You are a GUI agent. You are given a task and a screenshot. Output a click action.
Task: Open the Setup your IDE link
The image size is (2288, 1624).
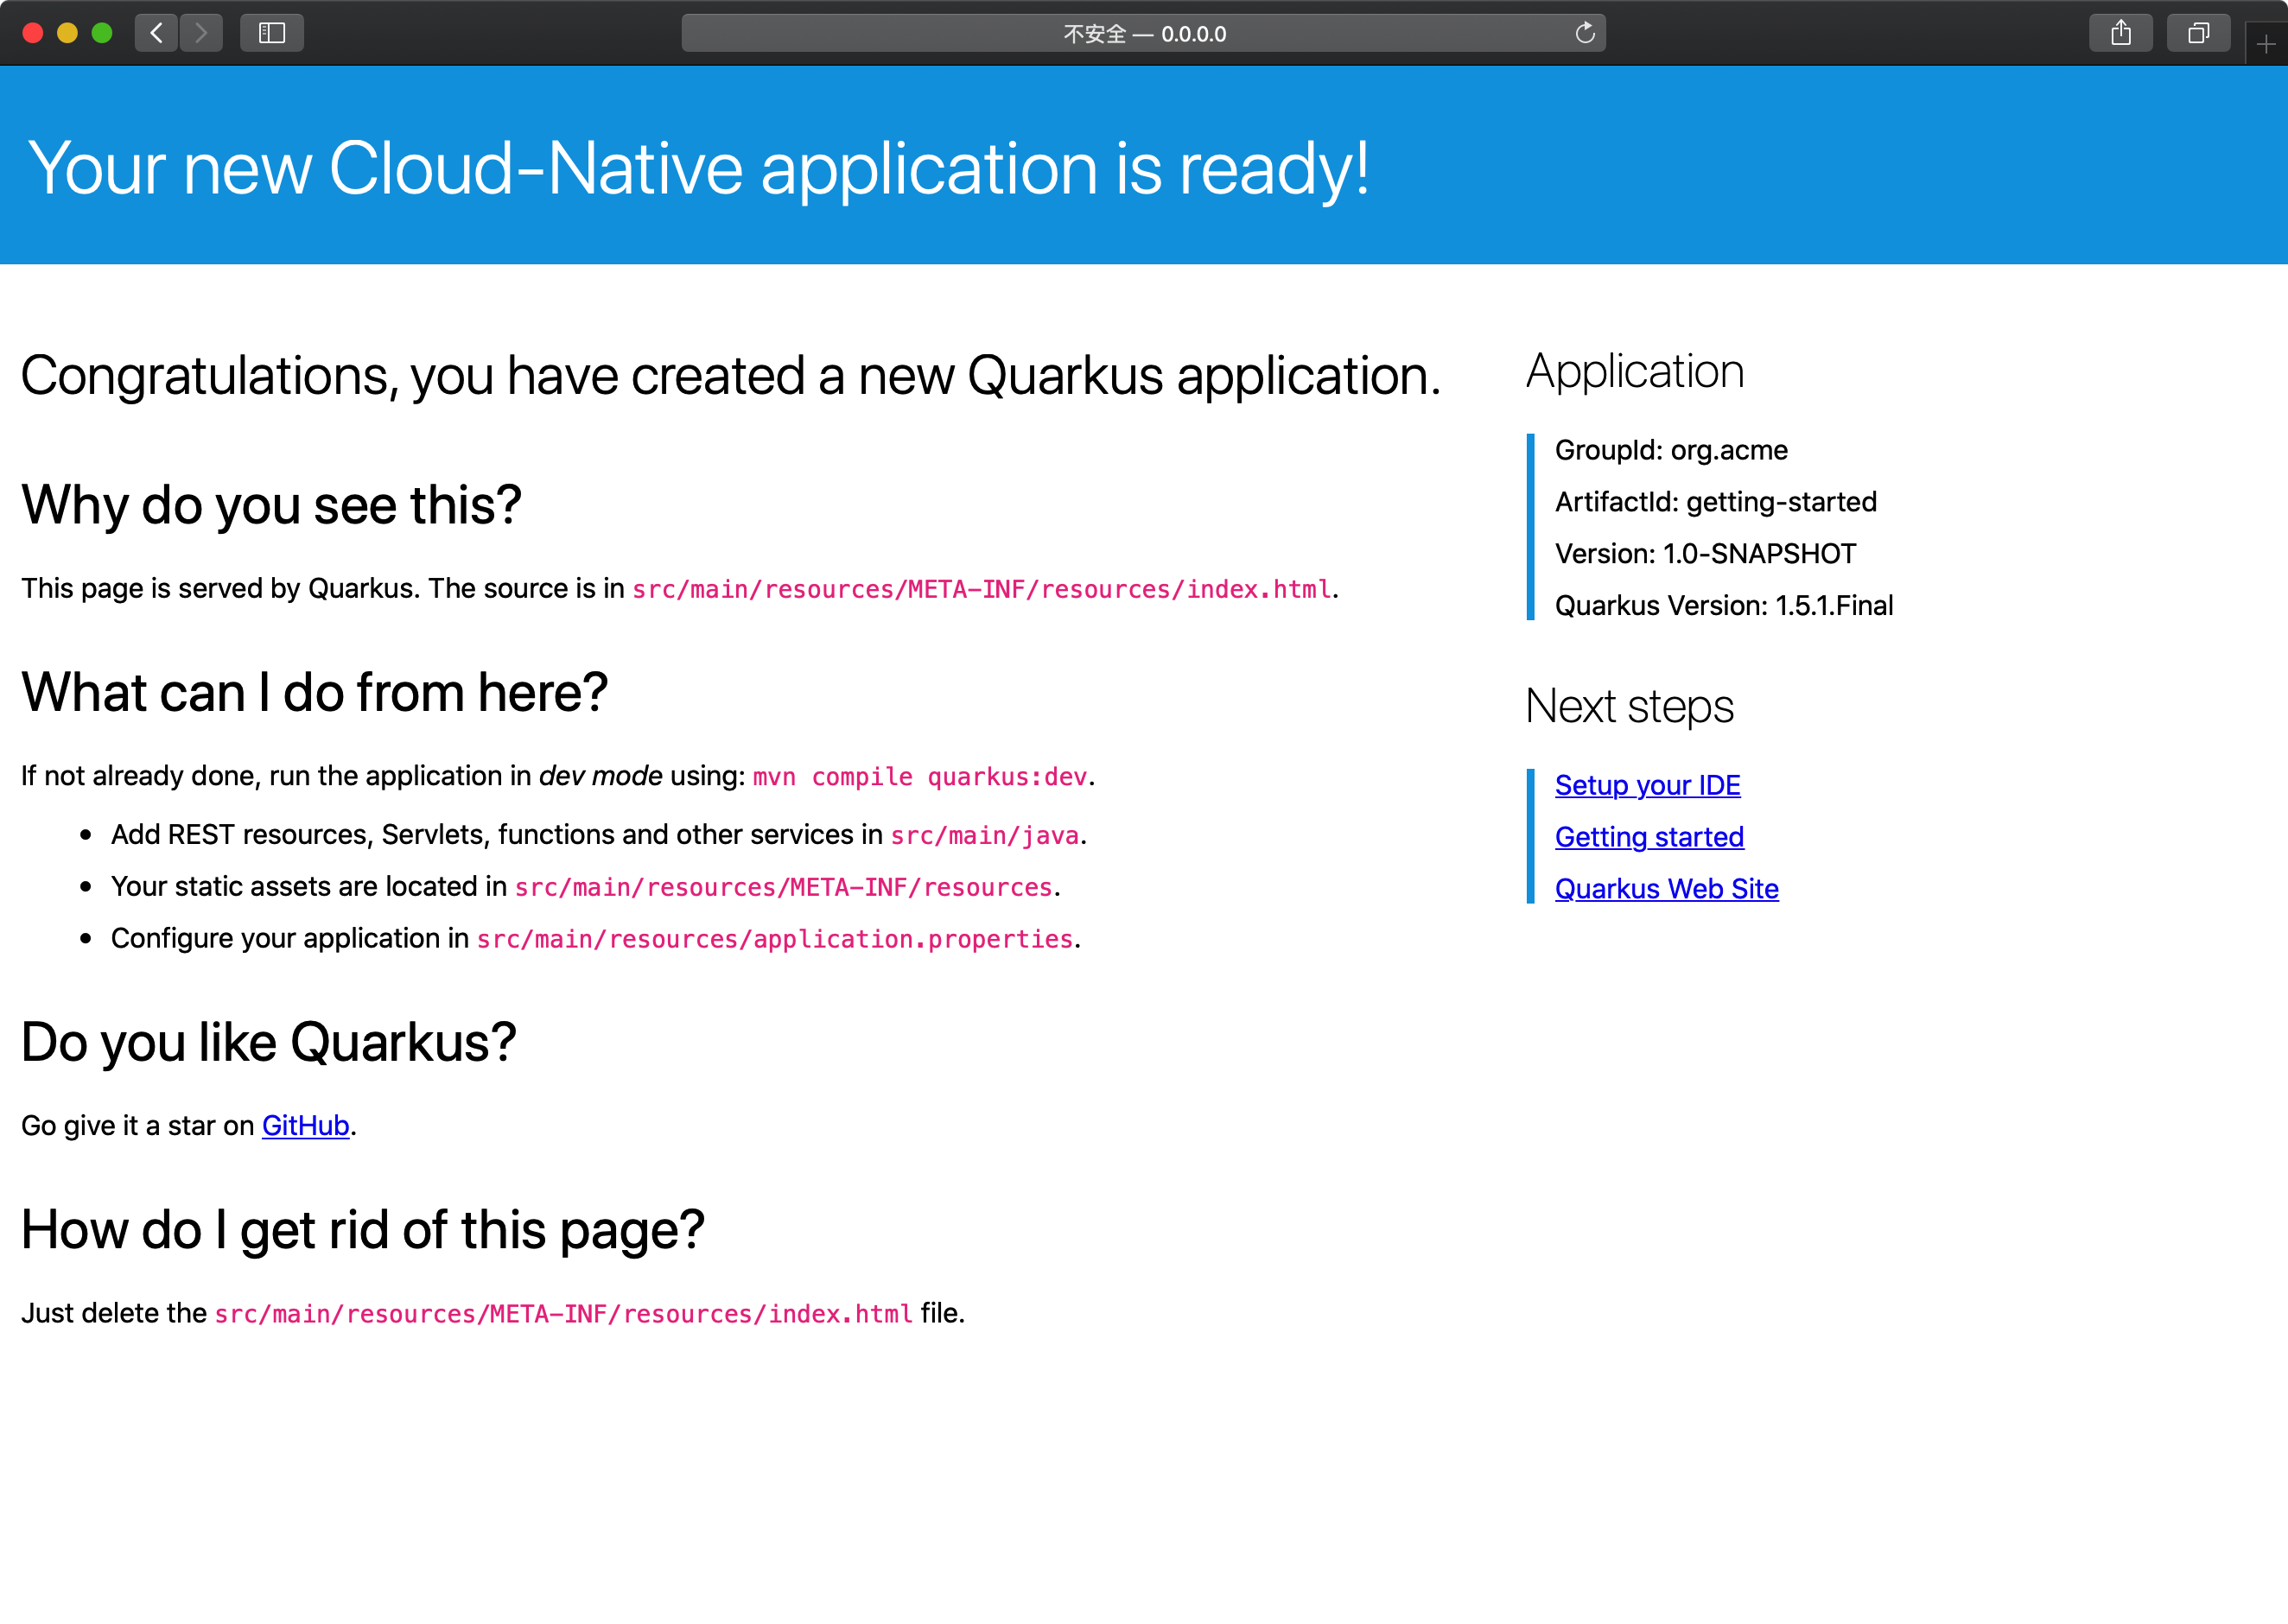tap(1646, 785)
